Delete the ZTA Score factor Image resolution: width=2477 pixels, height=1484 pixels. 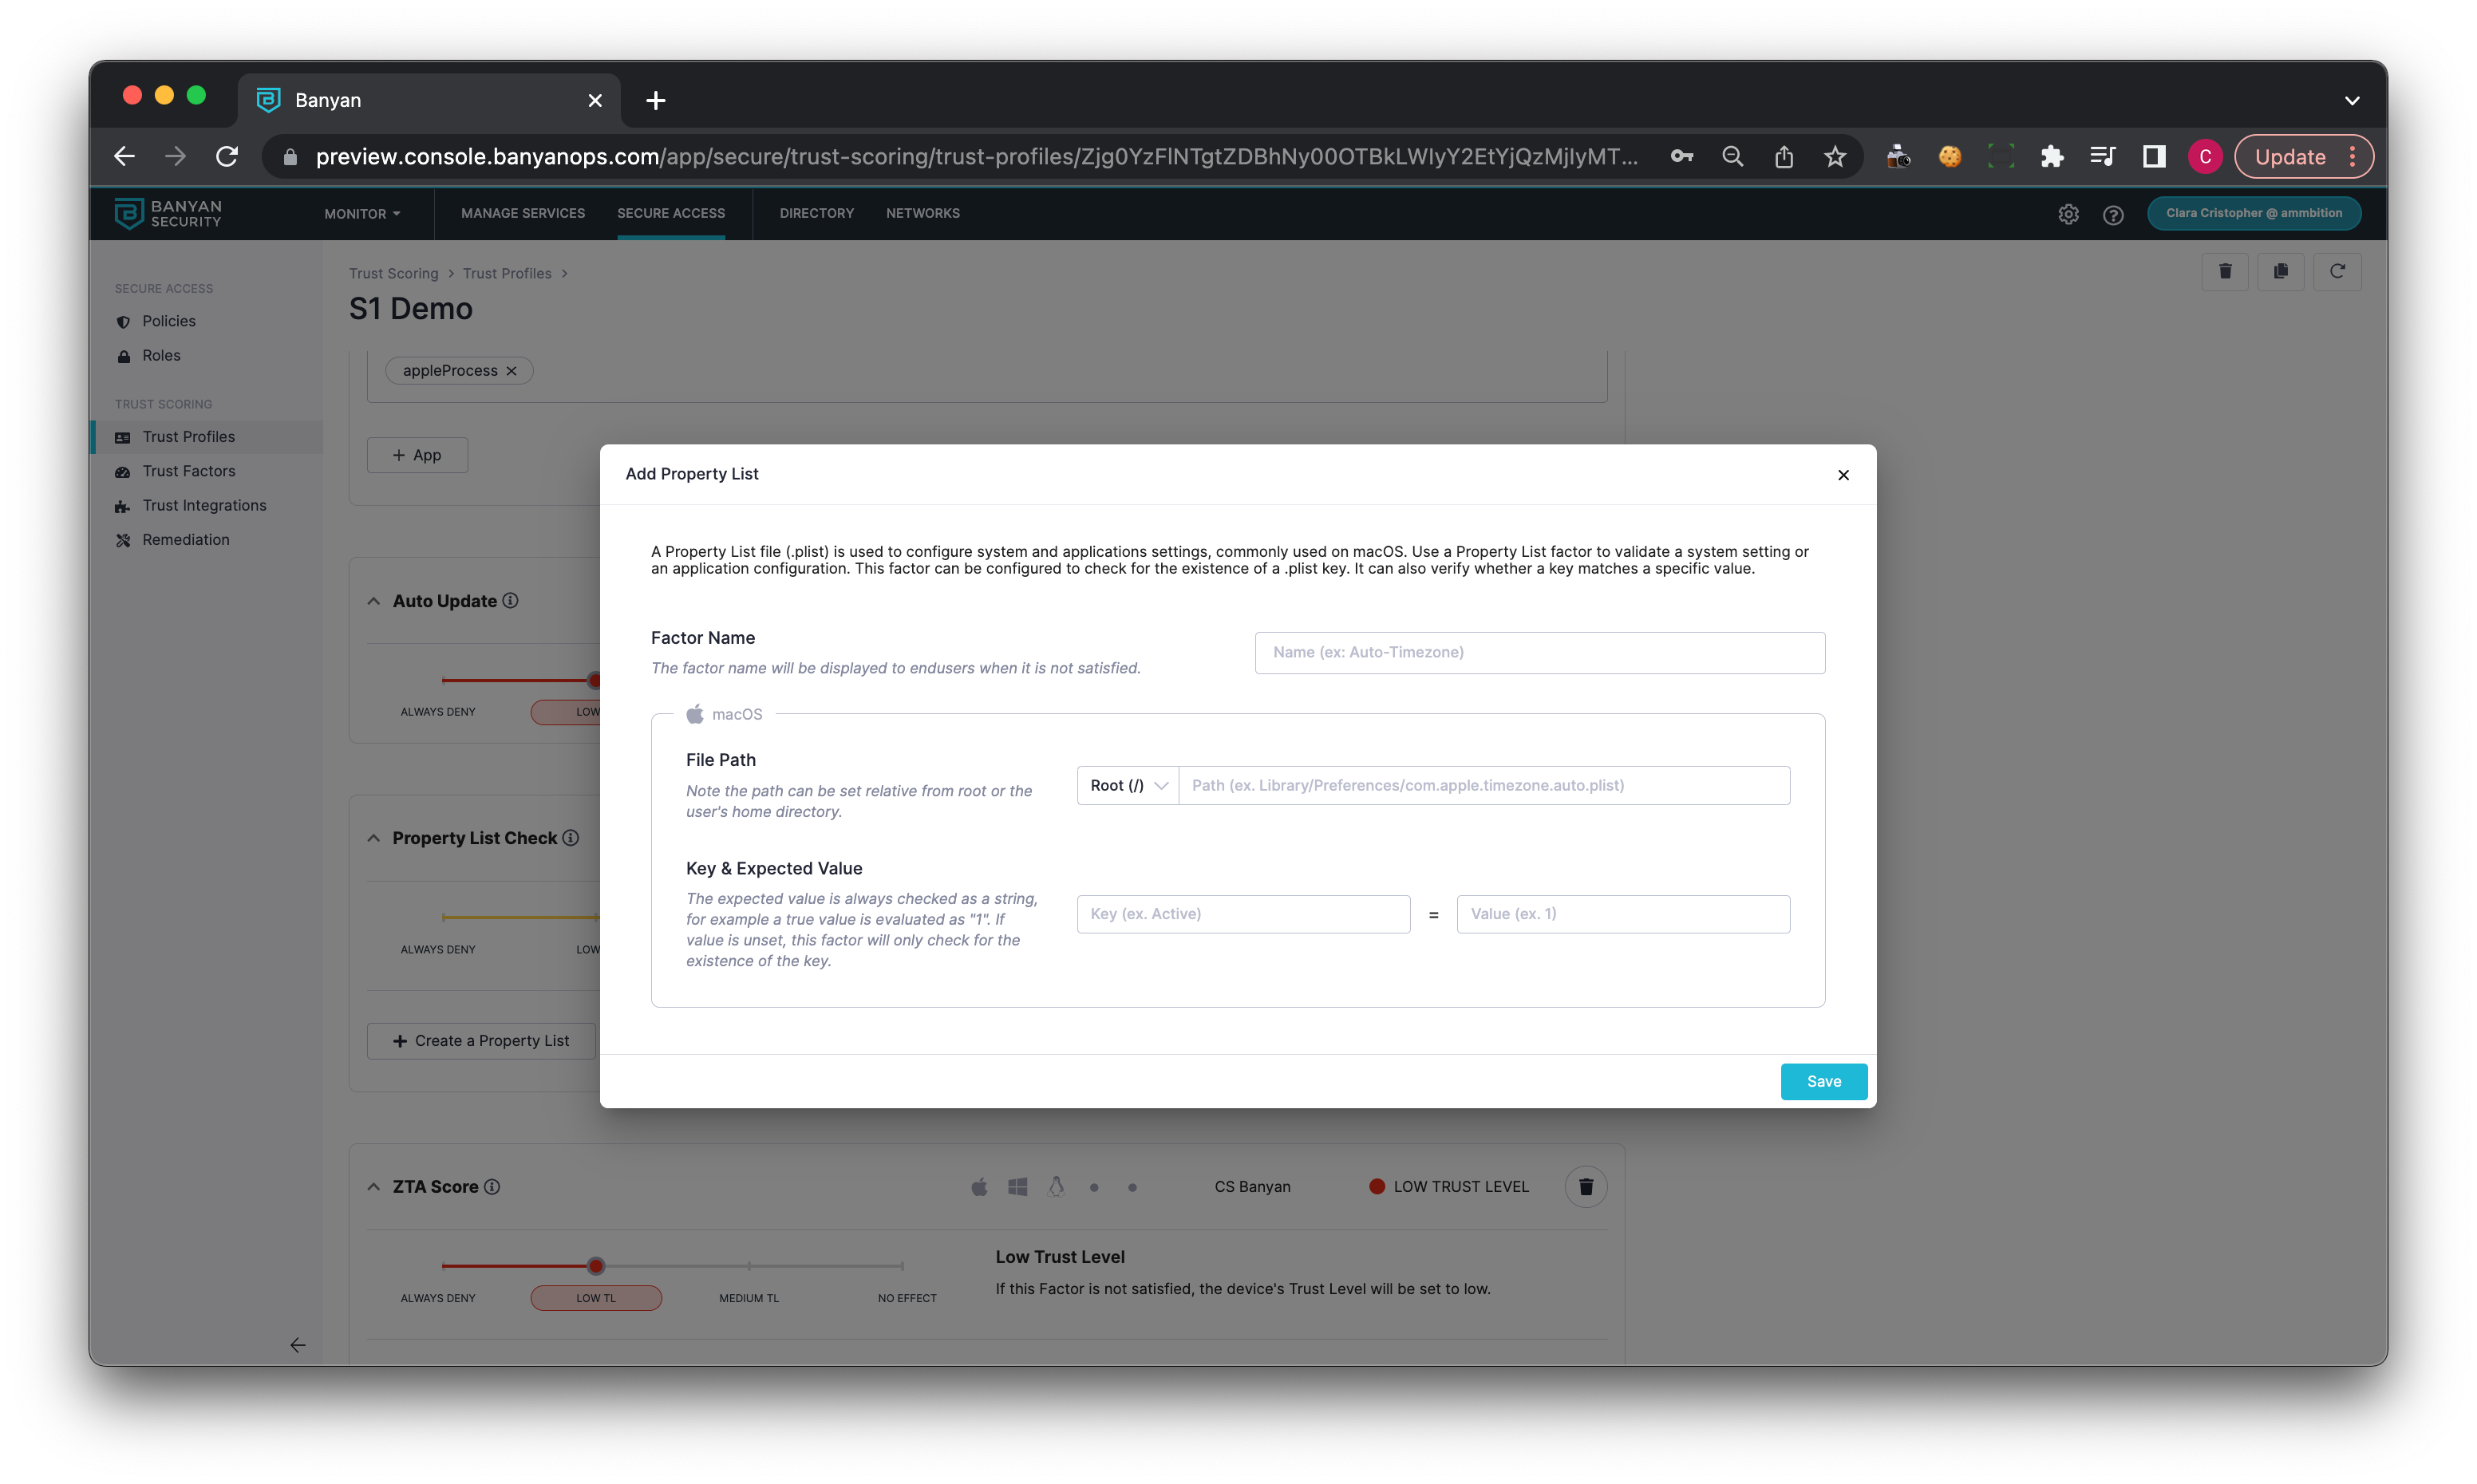[1585, 1187]
